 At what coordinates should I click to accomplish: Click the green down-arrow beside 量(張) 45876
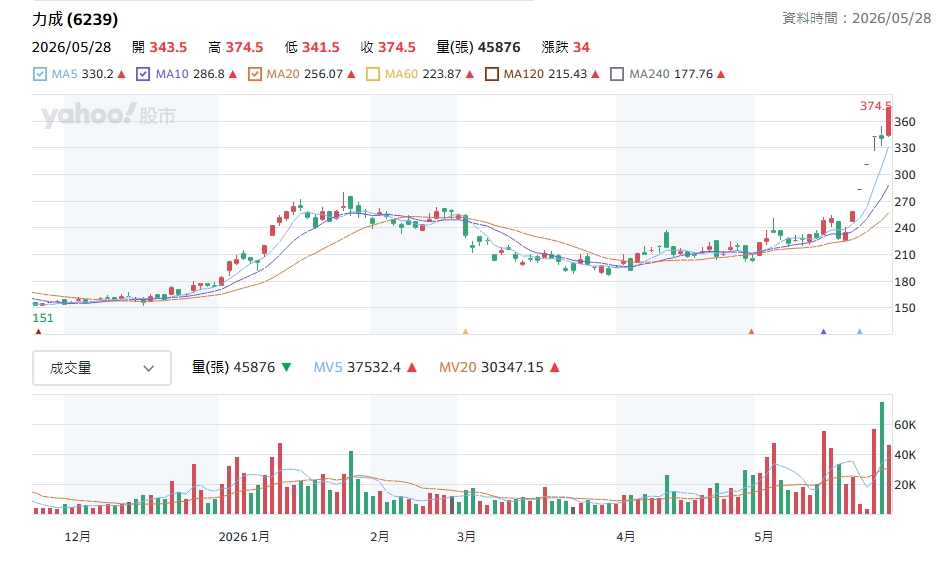287,367
